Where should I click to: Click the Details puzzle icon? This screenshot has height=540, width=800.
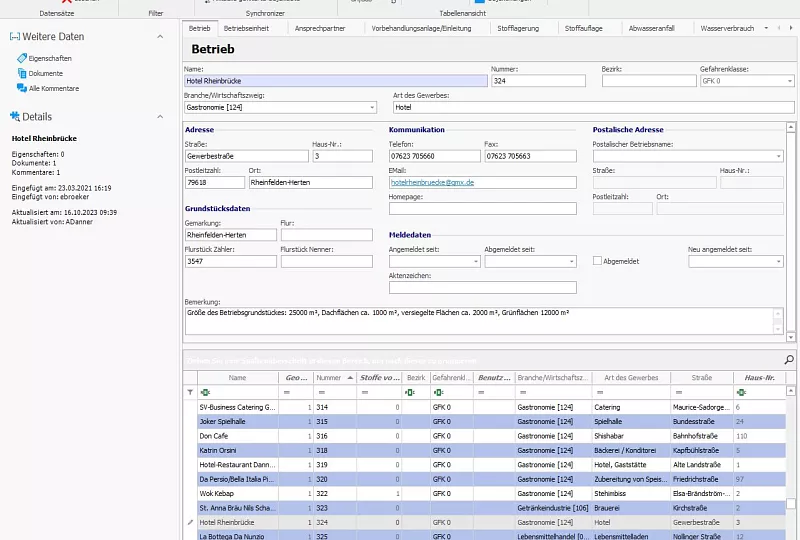tap(15, 116)
